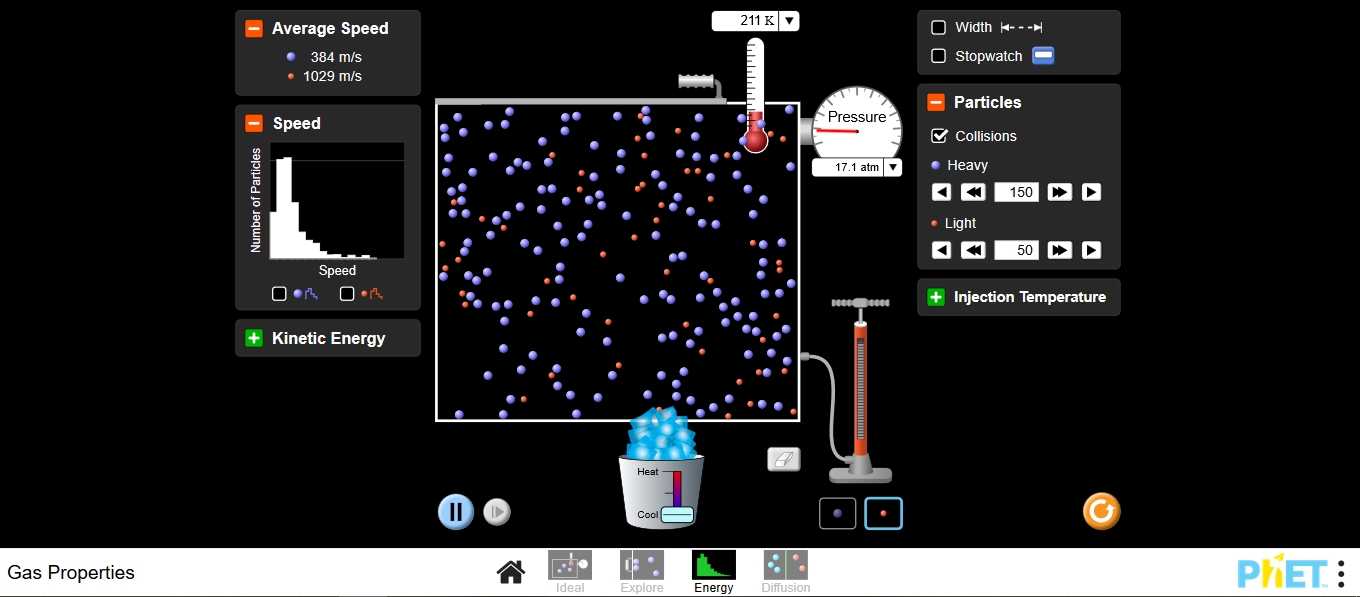
Task: Increase light particles by one
Action: tap(1091, 250)
